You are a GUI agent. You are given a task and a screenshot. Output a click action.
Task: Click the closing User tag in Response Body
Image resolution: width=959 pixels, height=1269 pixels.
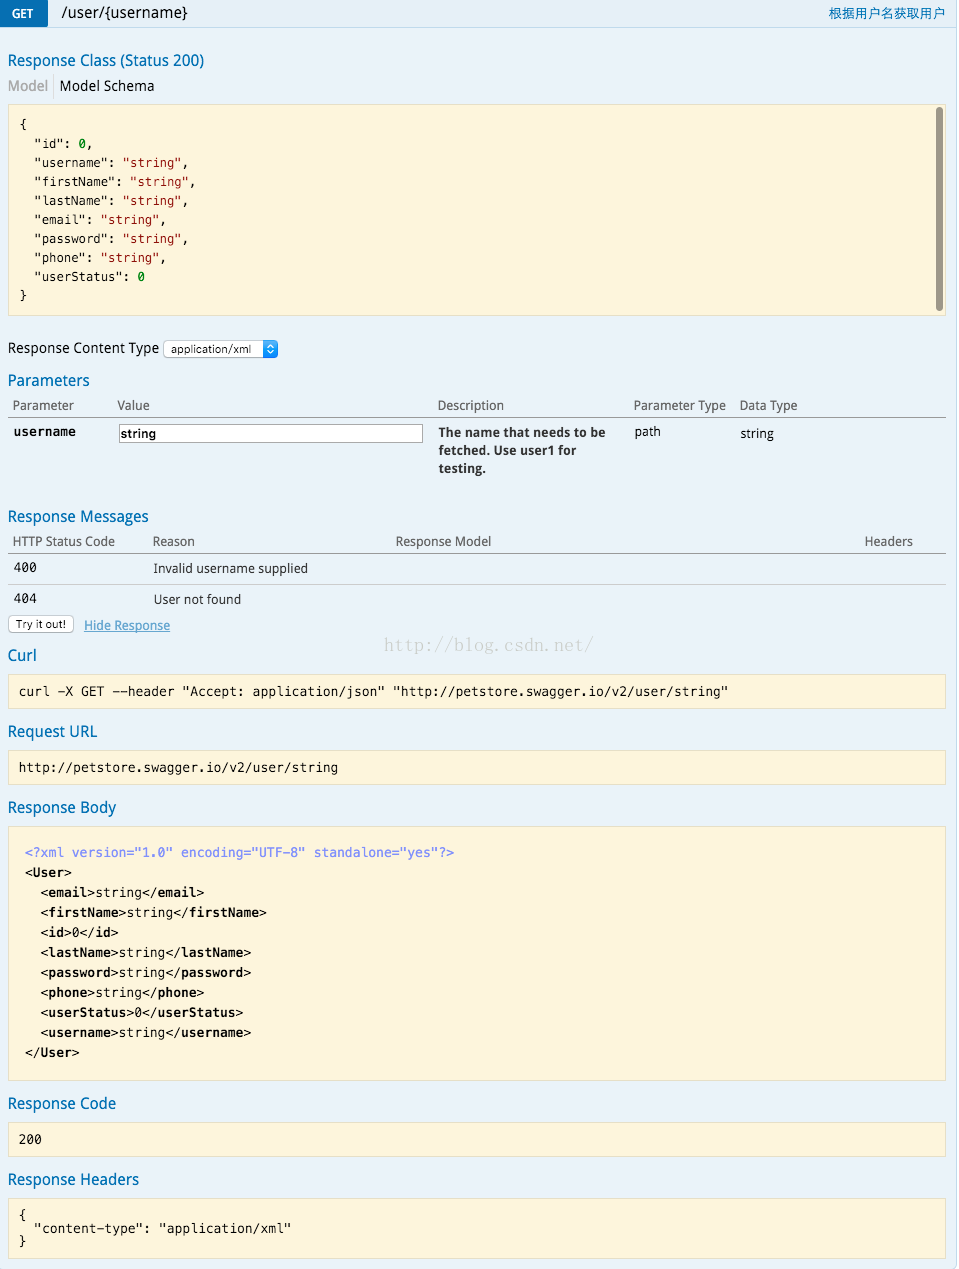coord(52,1052)
